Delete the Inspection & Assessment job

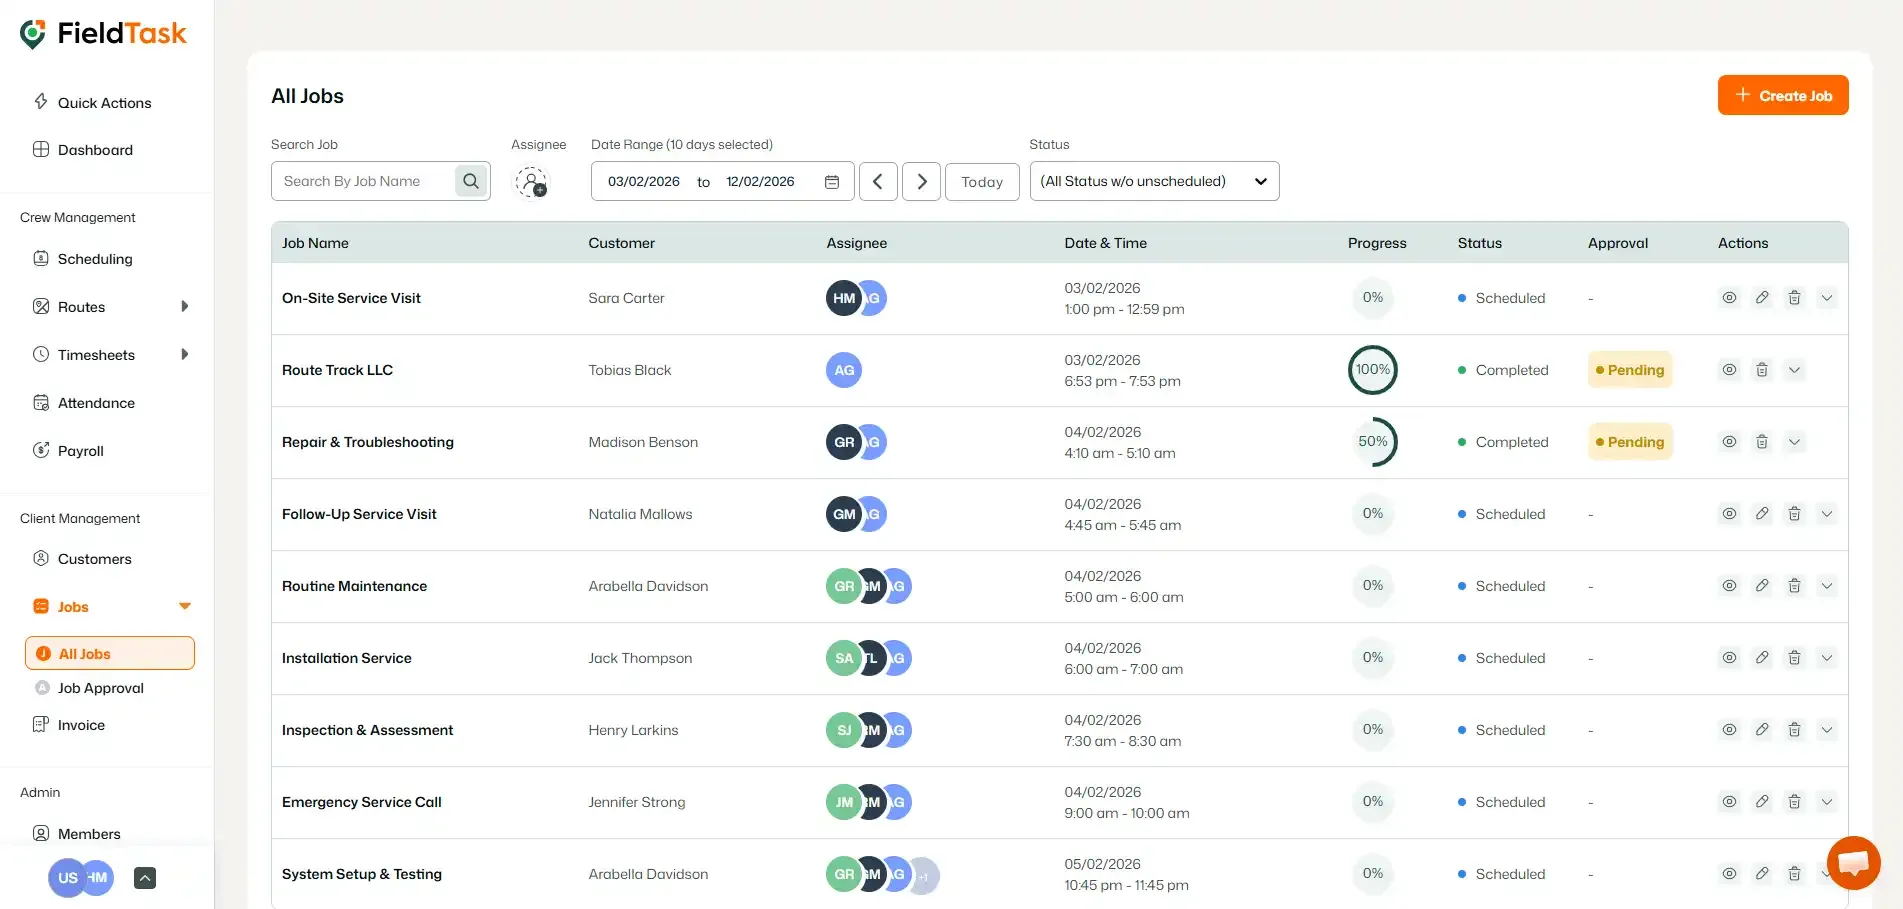point(1794,730)
